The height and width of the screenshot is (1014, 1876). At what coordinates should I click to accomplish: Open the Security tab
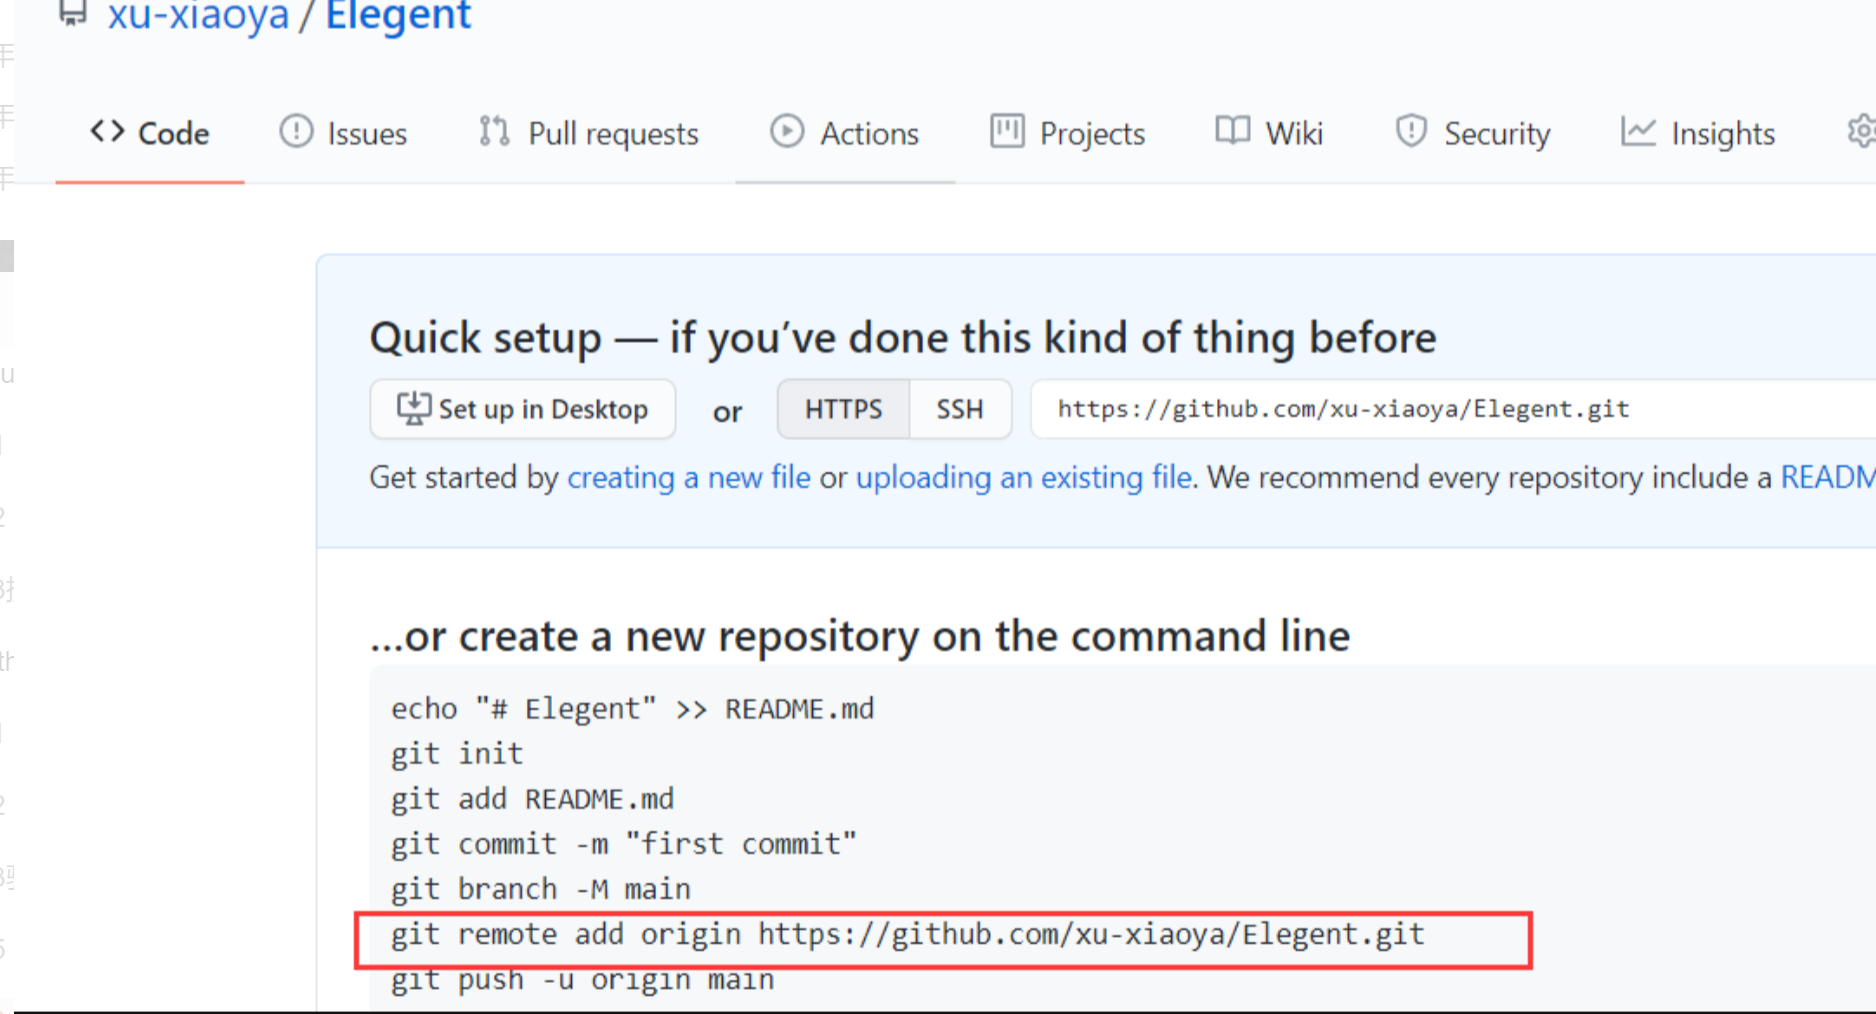click(x=1472, y=133)
